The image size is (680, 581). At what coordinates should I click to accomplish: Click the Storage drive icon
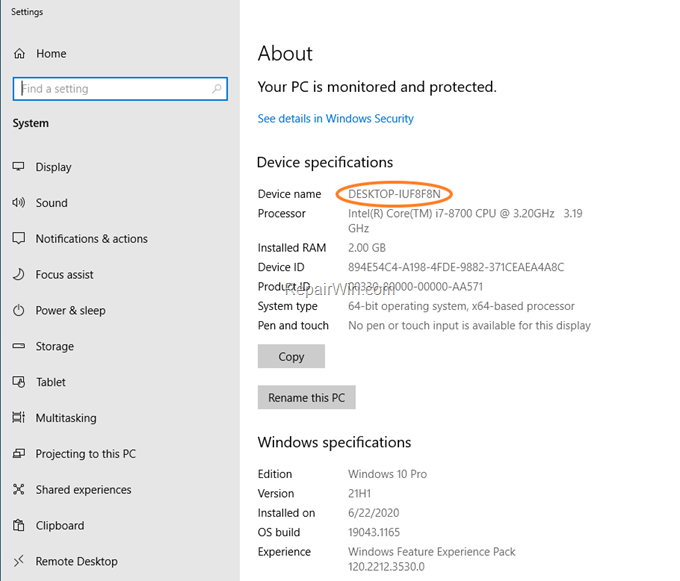coord(19,346)
